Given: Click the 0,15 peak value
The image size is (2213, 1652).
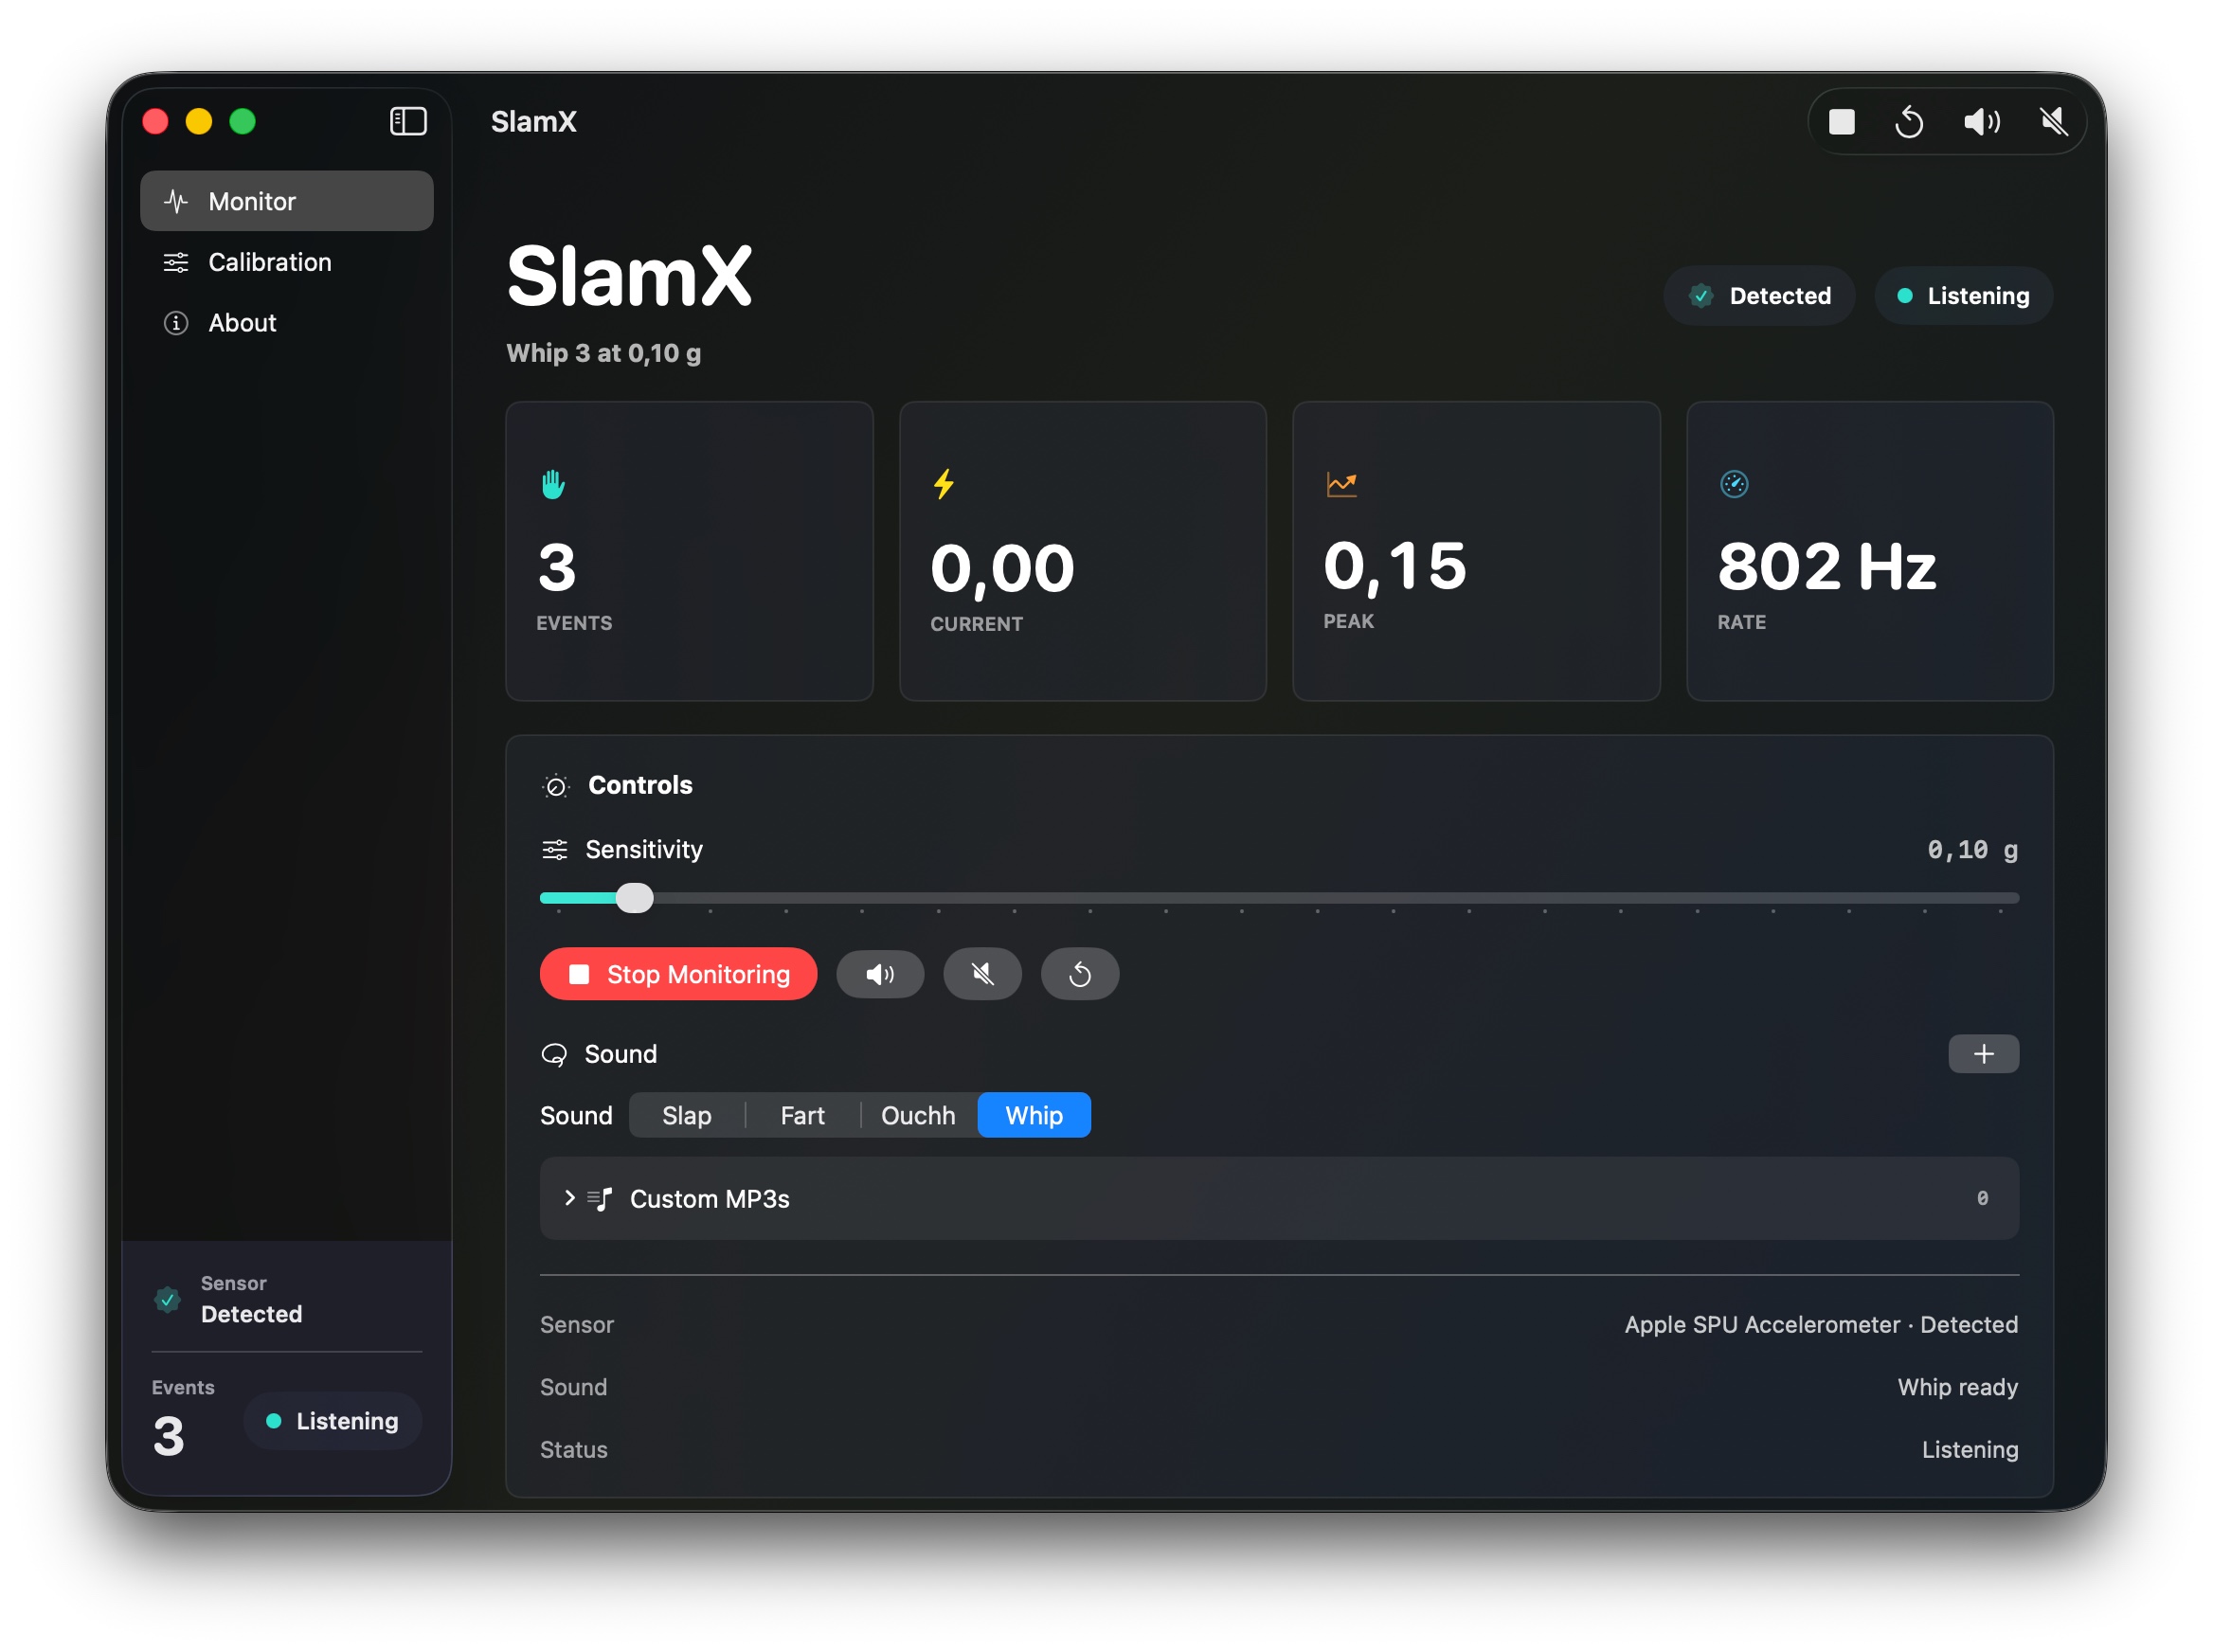Looking at the screenshot, I should point(1394,566).
